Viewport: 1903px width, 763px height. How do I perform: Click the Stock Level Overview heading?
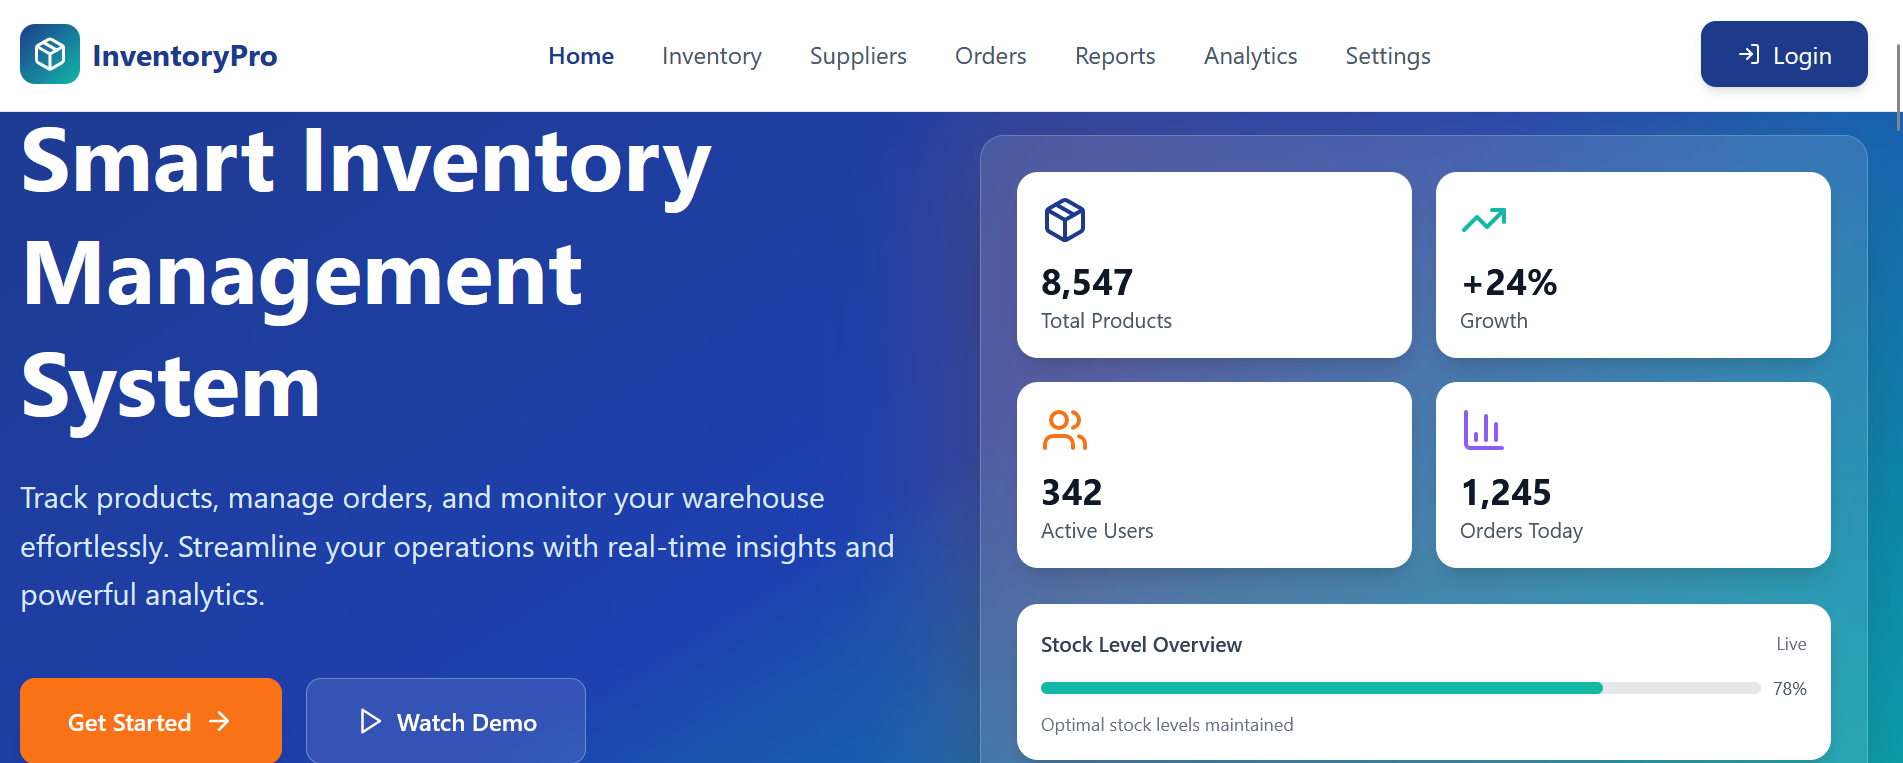(x=1141, y=645)
